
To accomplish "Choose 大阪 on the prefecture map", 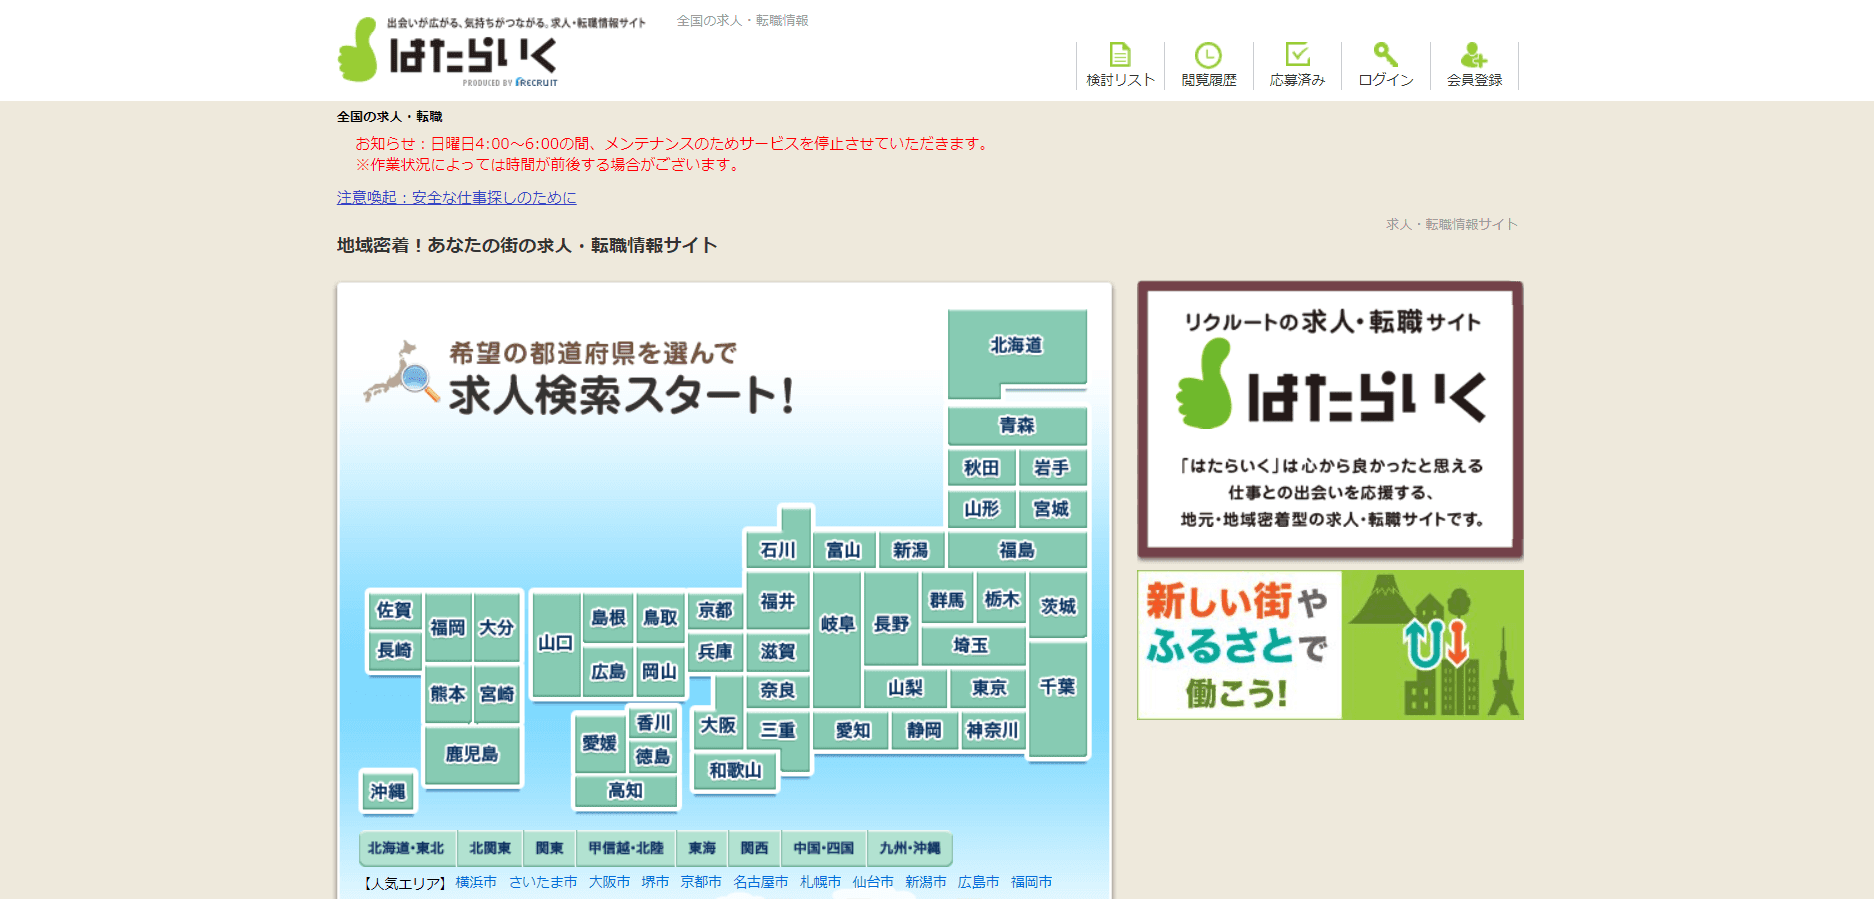I will tap(718, 725).
